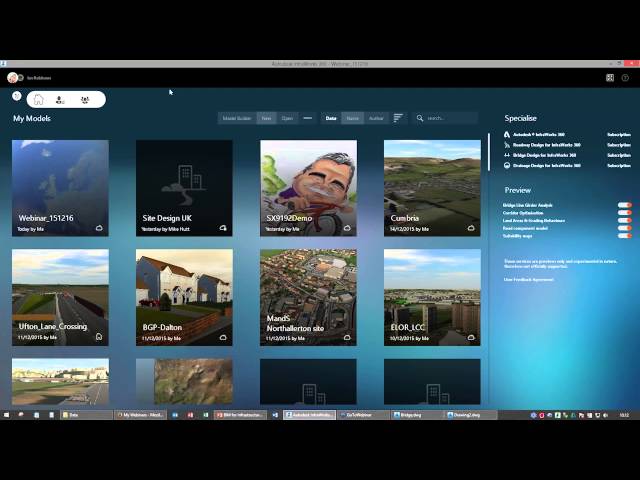Click the cloud icon on SX9192Demo tile
Screen dimensions: 640x480
(x=347, y=228)
